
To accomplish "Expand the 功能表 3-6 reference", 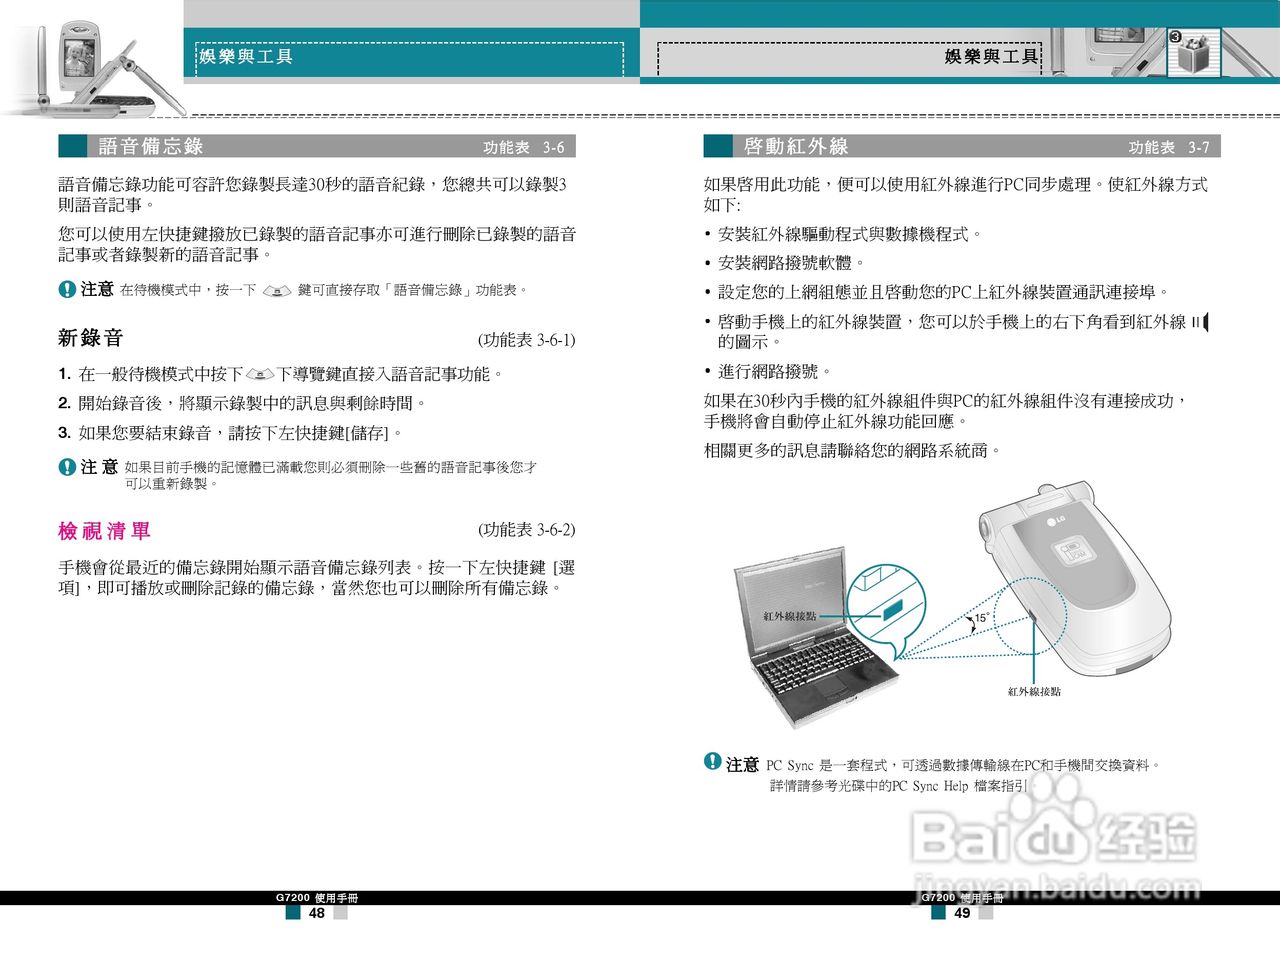I will [x=522, y=147].
